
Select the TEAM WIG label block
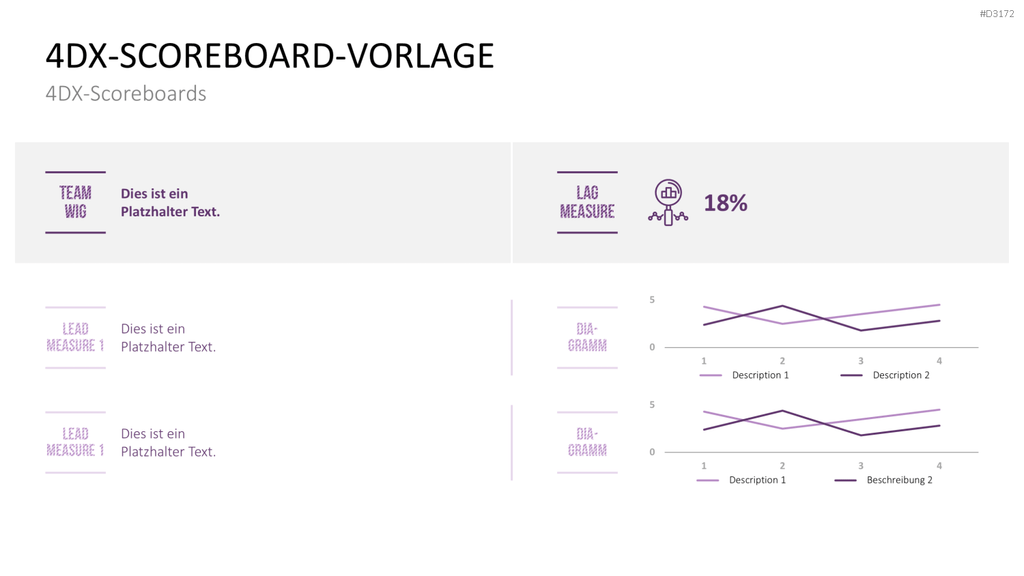[x=75, y=202]
